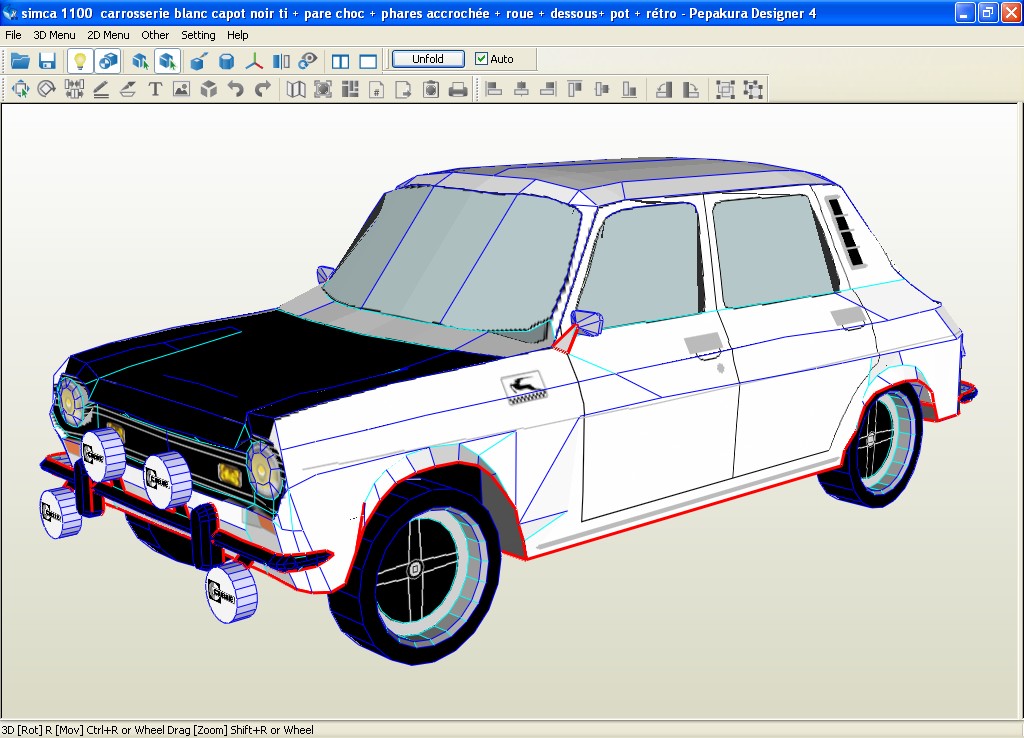
Task: Select the rotate part tool
Action: [x=46, y=89]
